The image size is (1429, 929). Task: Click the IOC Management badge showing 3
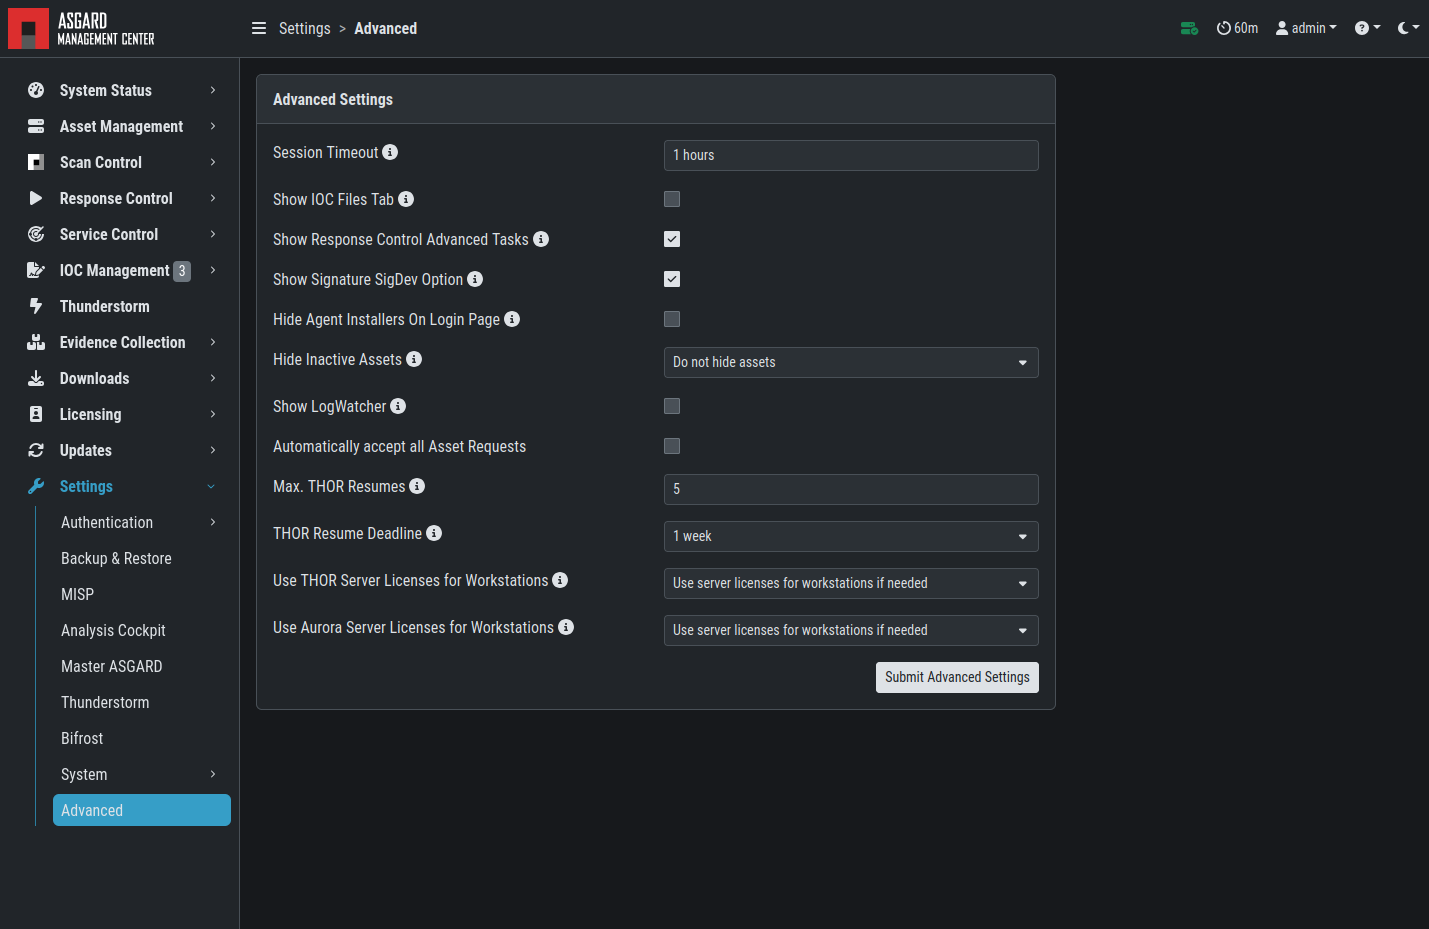(x=182, y=271)
